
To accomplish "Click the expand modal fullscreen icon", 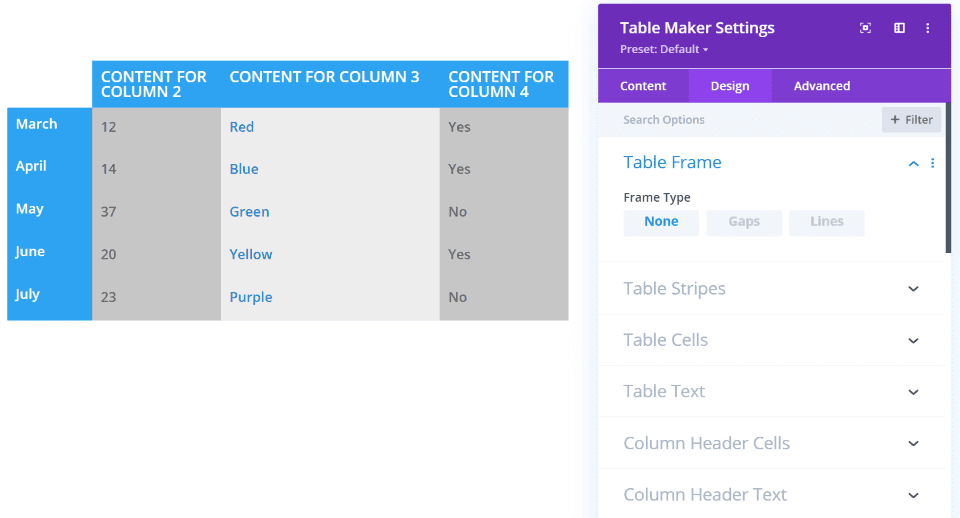I will pos(866,28).
